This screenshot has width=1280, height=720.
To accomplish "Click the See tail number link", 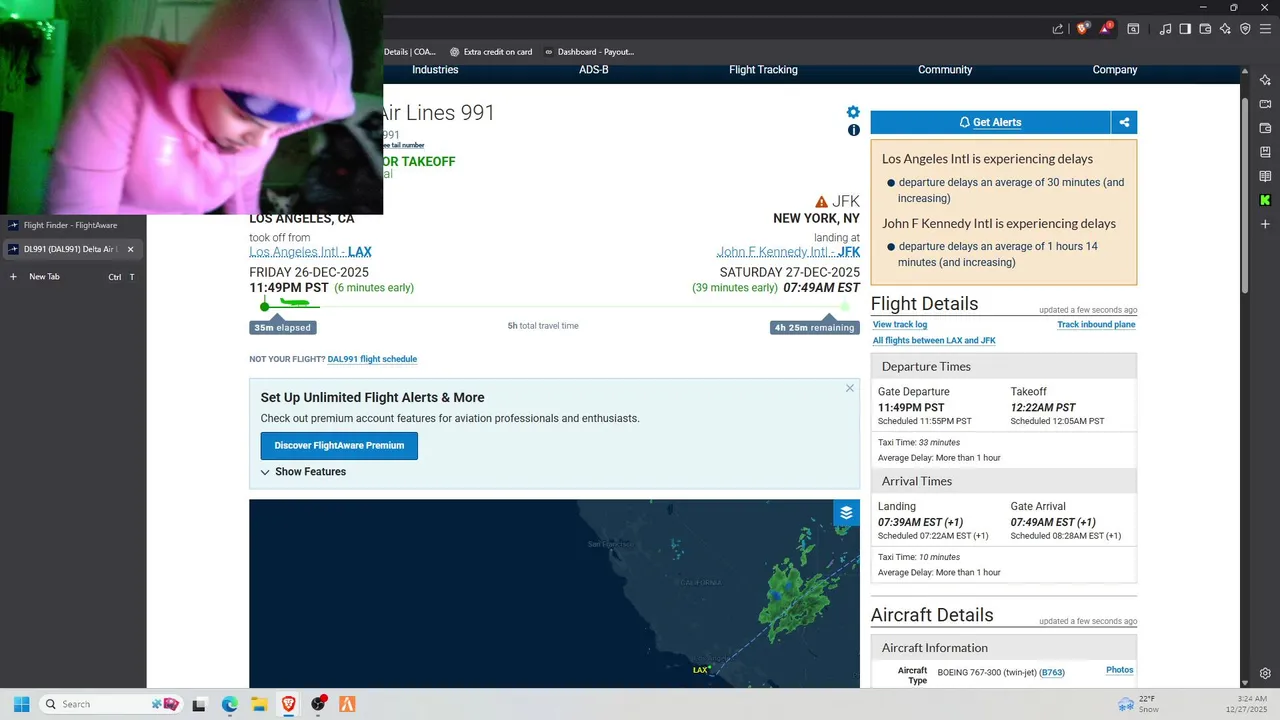I will [x=404, y=146].
